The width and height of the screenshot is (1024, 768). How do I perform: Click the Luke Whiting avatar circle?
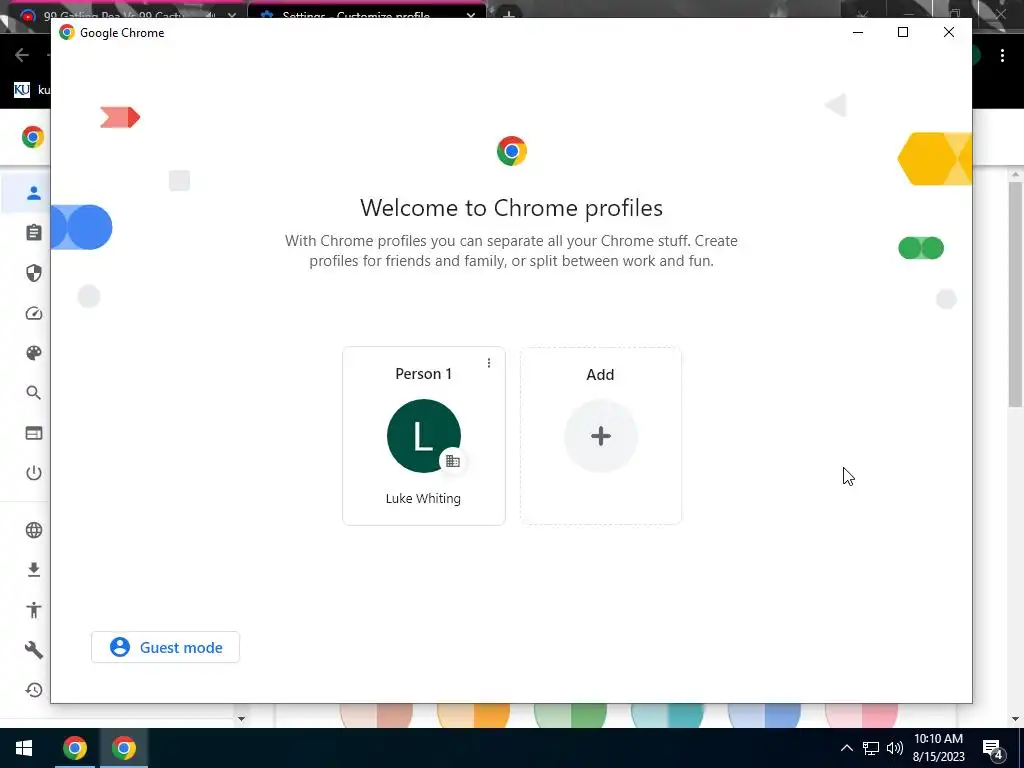(423, 436)
